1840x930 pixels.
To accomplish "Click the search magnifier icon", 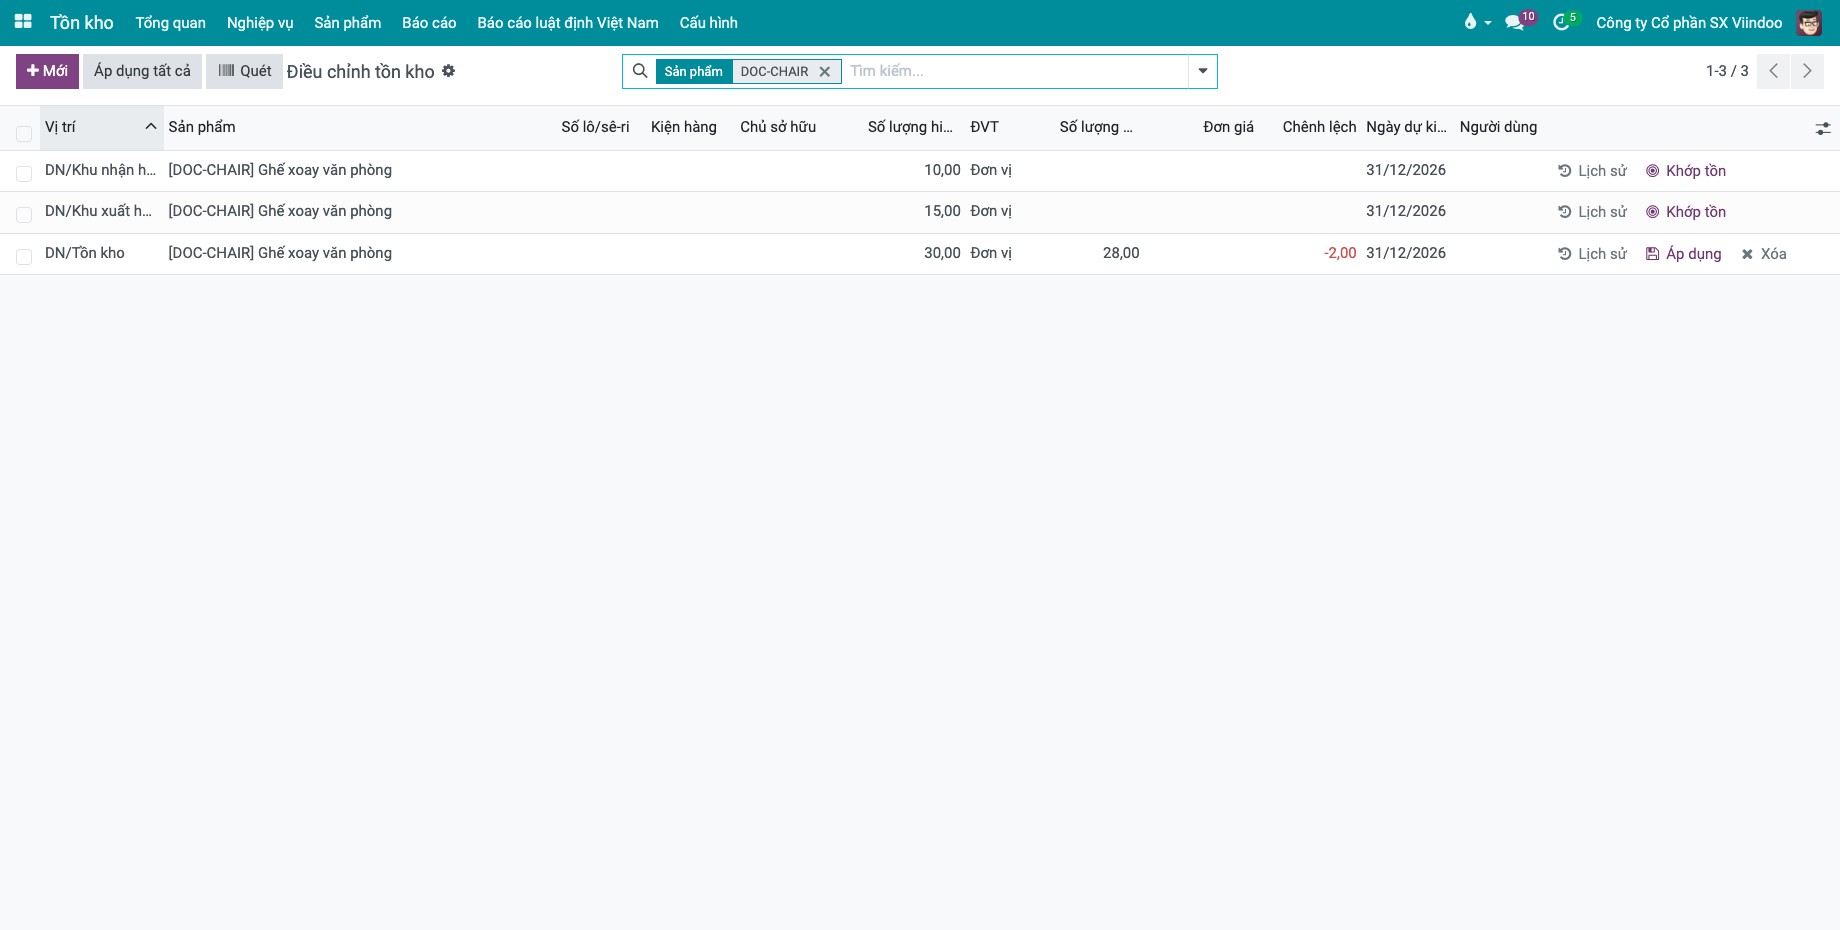I will pos(640,71).
